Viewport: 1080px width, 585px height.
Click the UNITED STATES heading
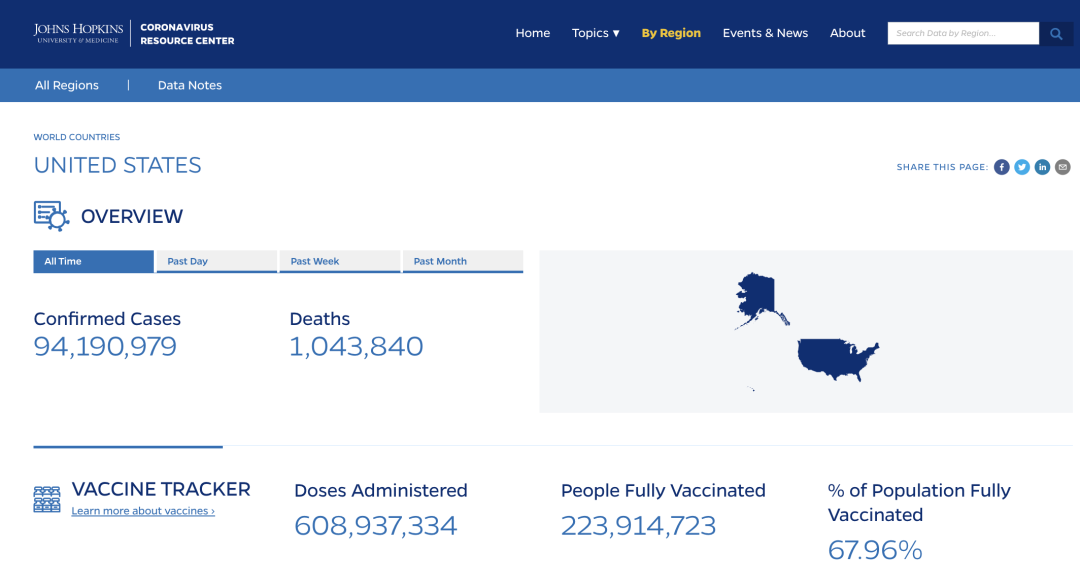click(117, 165)
